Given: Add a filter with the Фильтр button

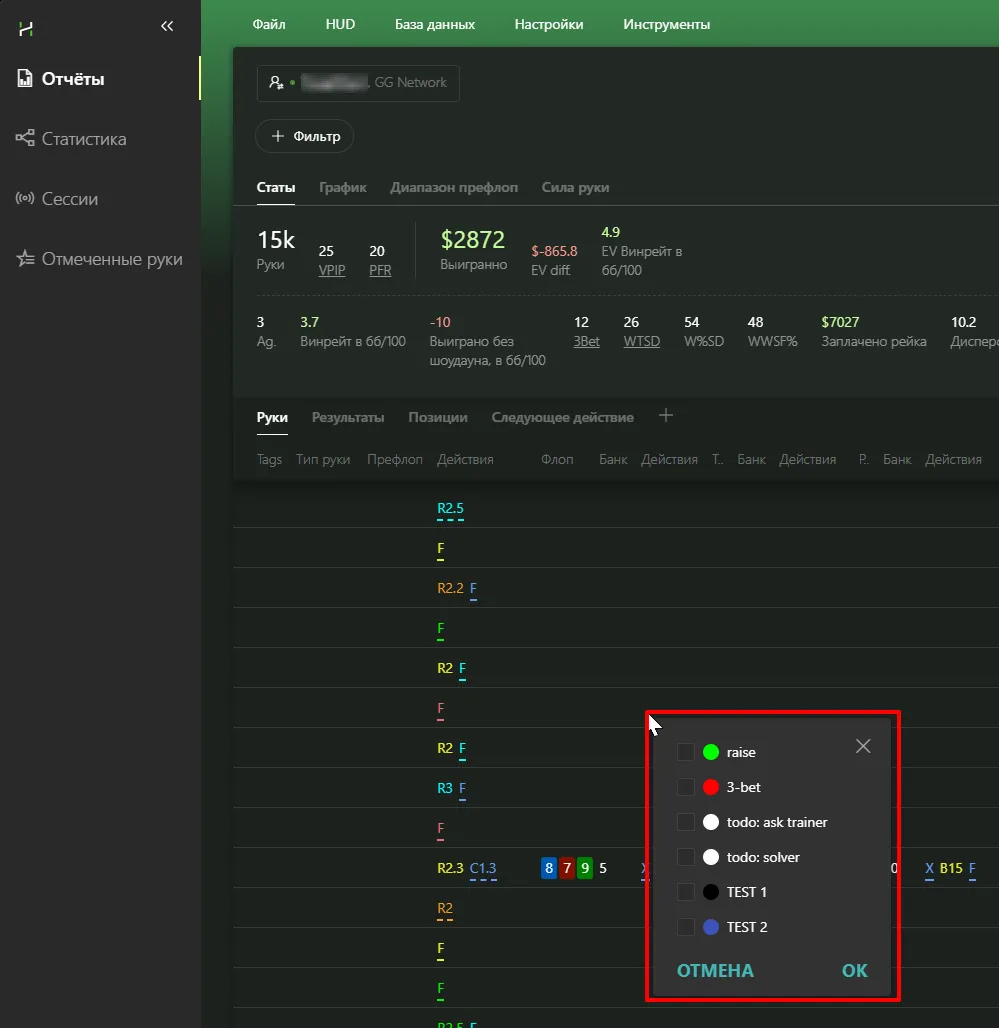Looking at the screenshot, I should pyautogui.click(x=305, y=136).
